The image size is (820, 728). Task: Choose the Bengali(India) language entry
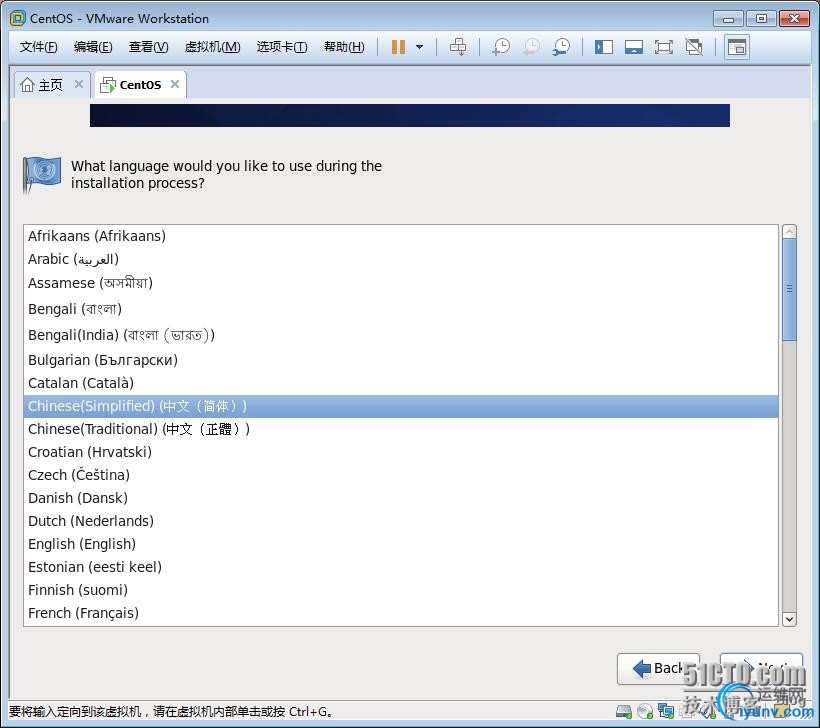(x=401, y=335)
